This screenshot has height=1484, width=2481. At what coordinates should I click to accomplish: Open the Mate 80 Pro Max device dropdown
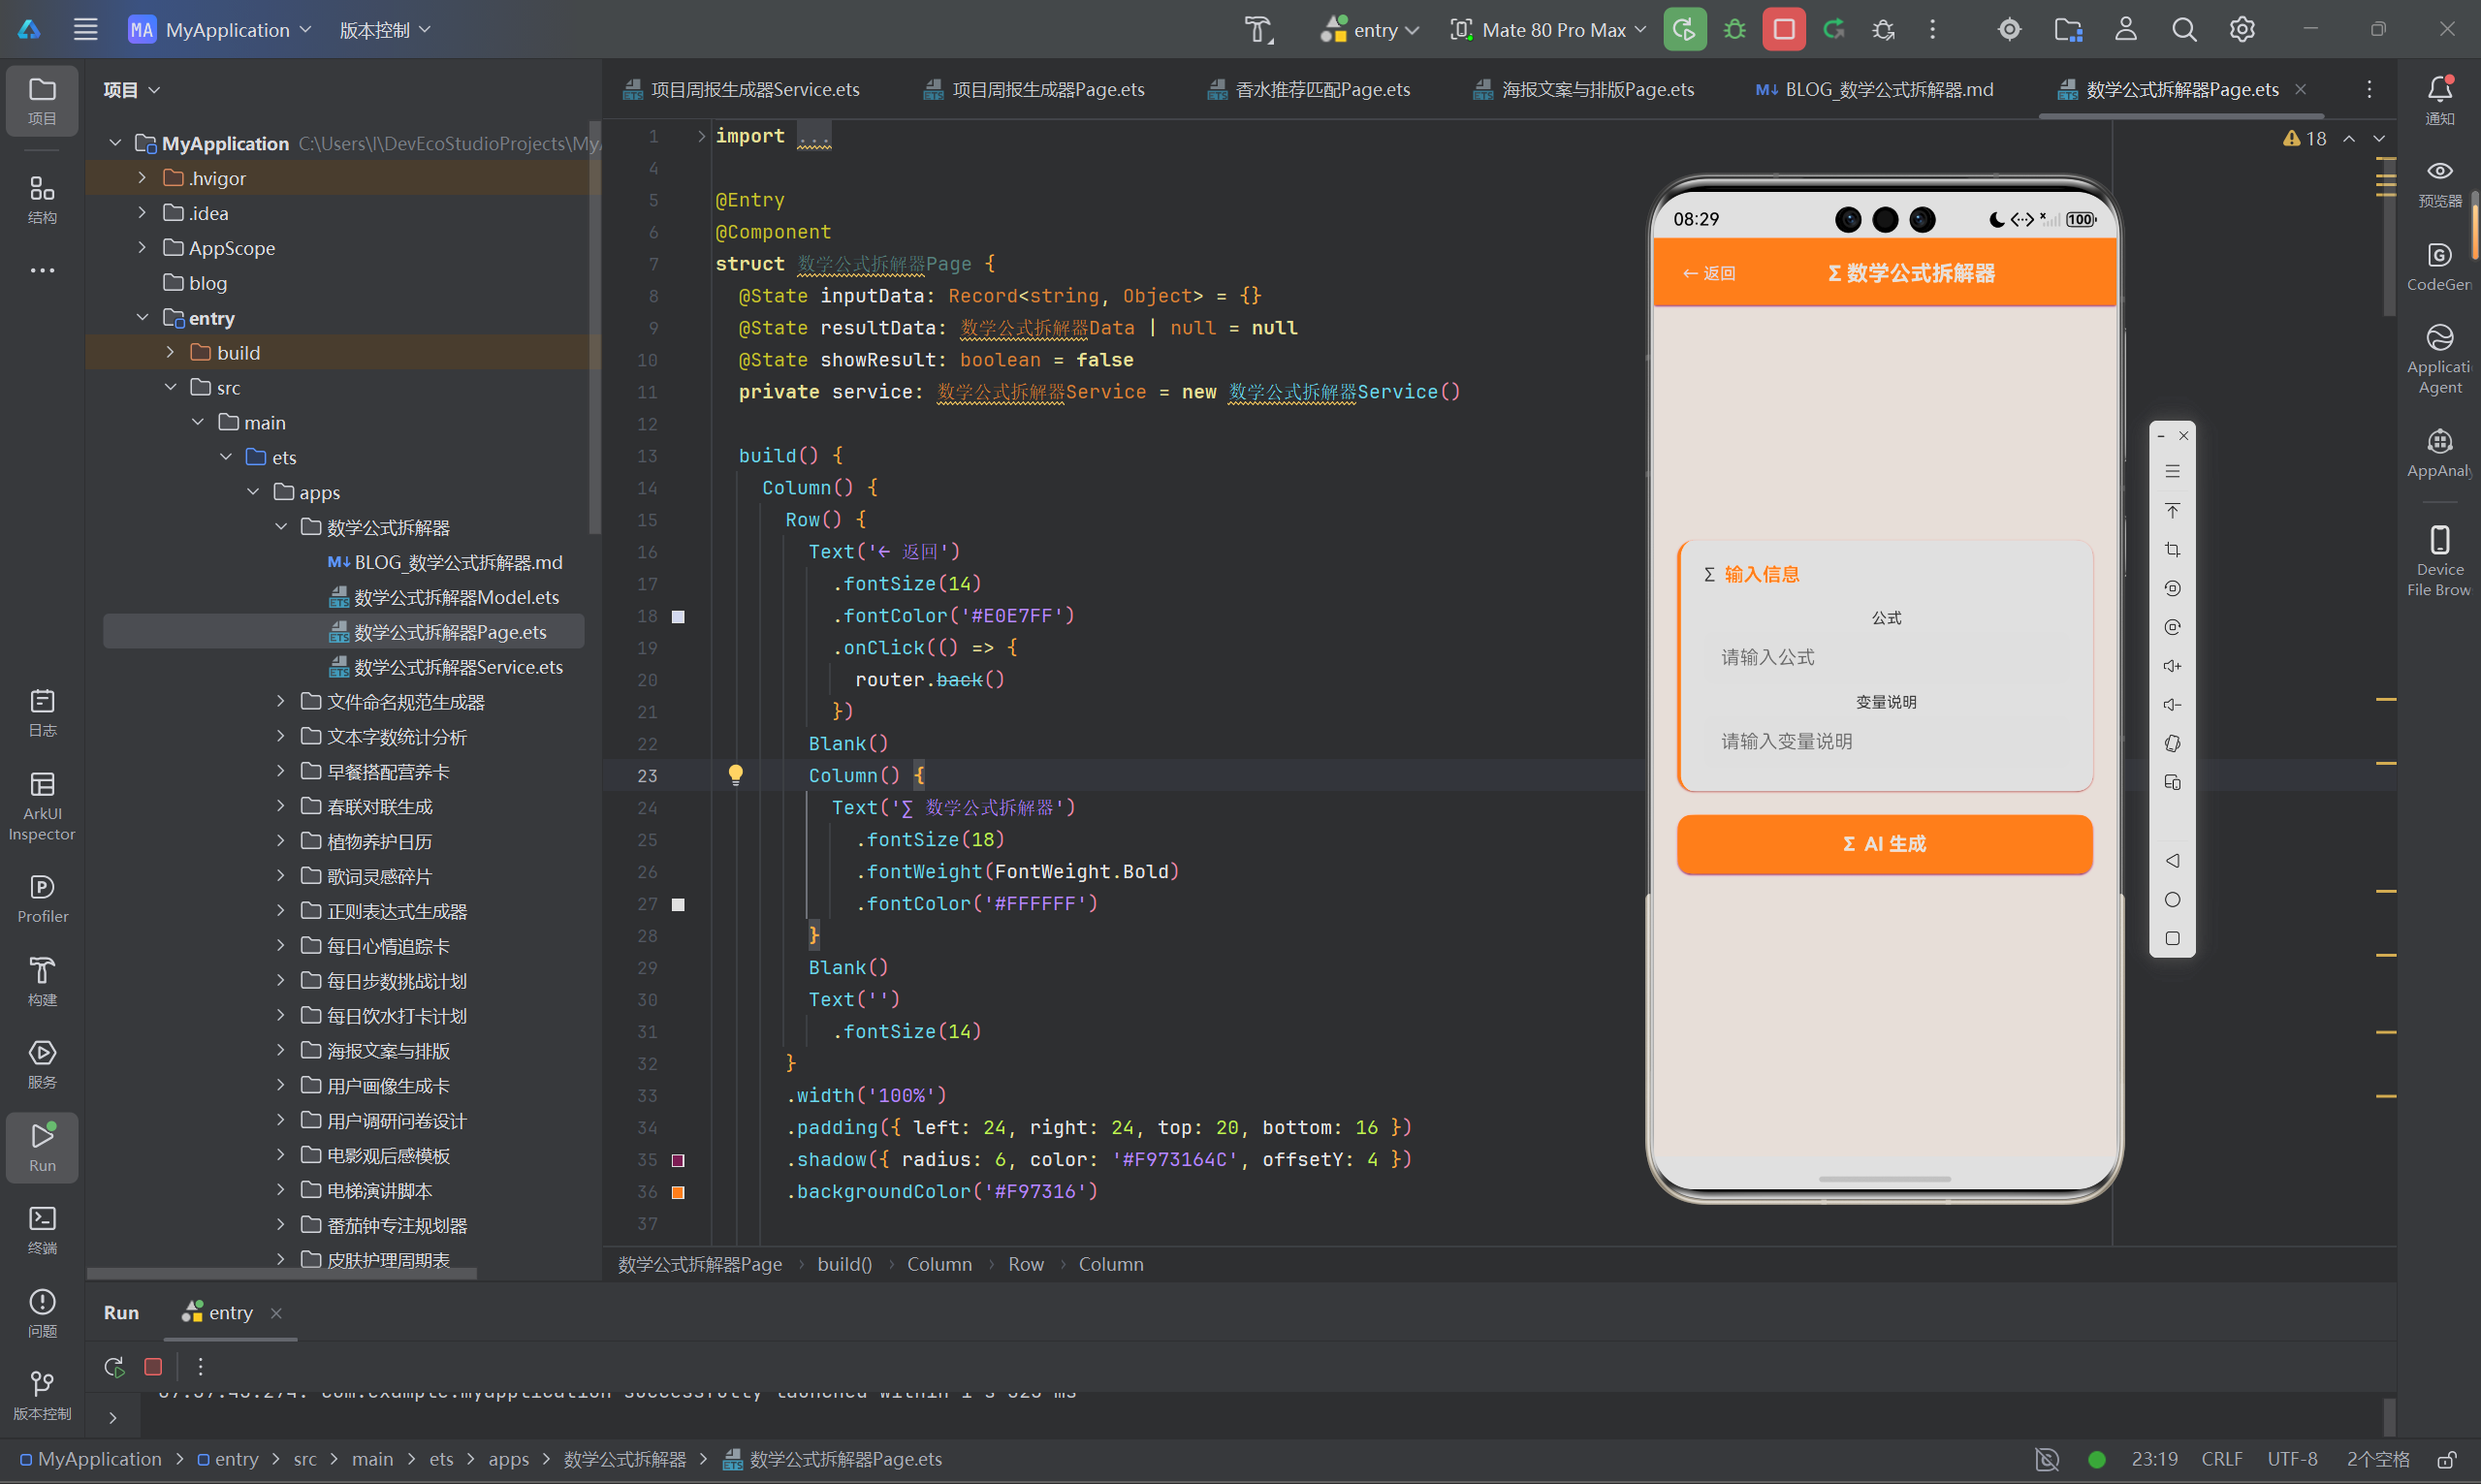click(x=1548, y=29)
